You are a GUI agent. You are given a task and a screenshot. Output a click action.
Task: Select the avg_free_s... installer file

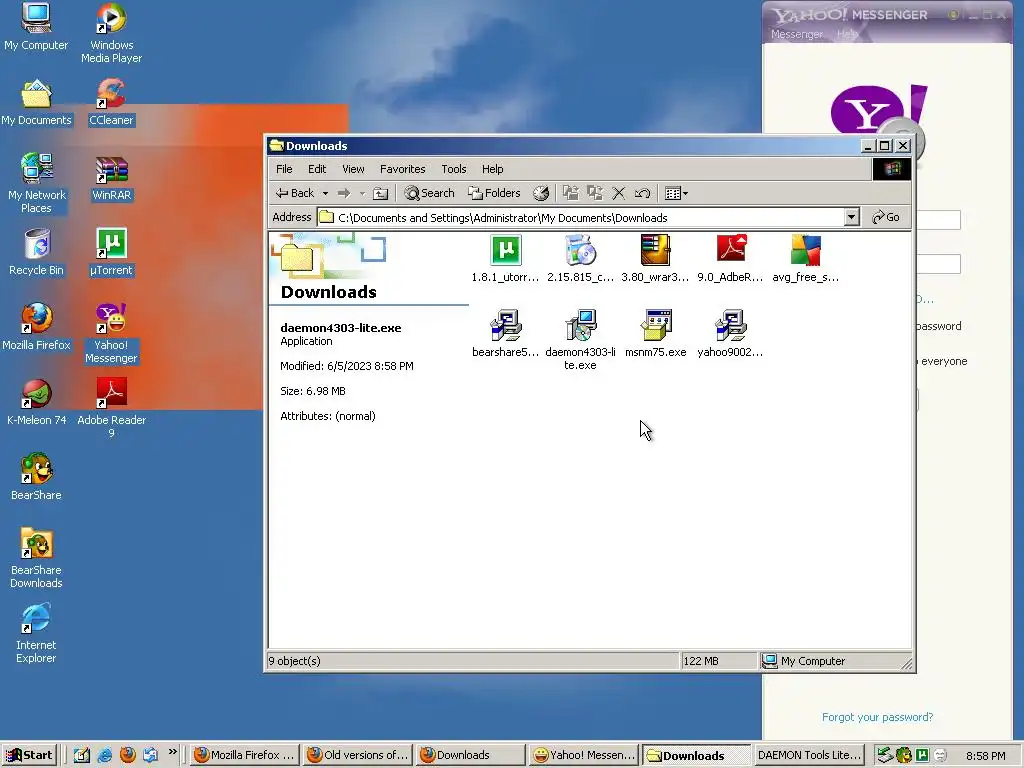tap(805, 251)
